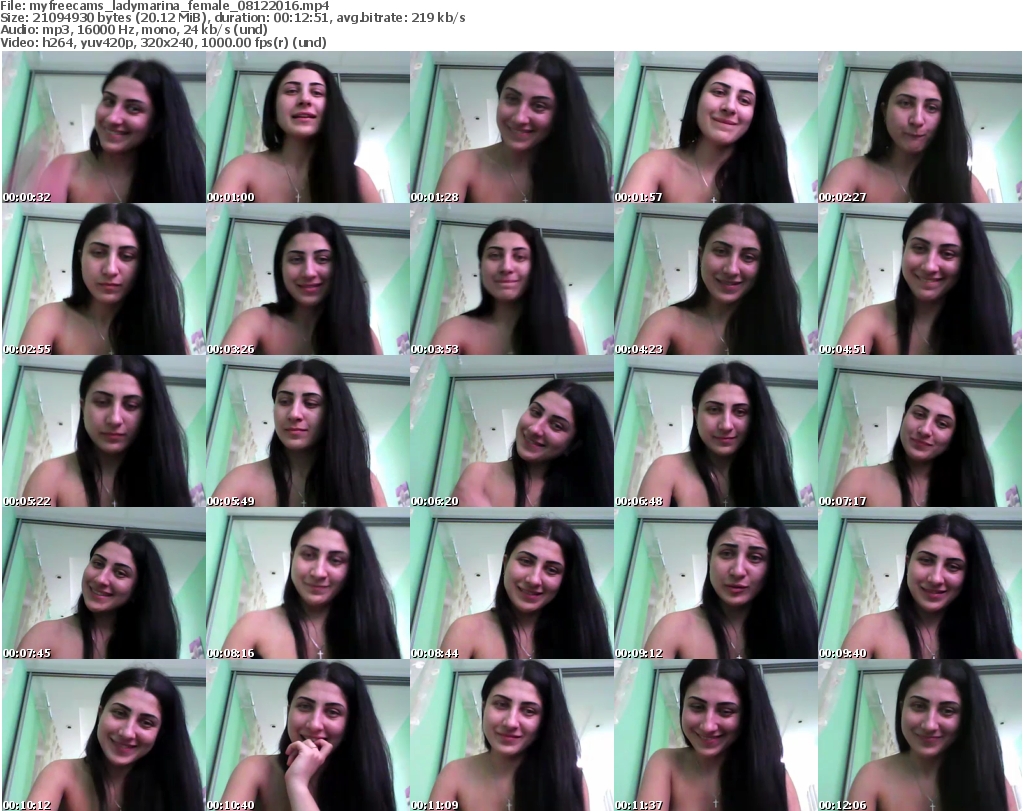Select the thumbnail timestamped 00:00:32
The width and height of the screenshot is (1024, 811).
click(x=103, y=128)
